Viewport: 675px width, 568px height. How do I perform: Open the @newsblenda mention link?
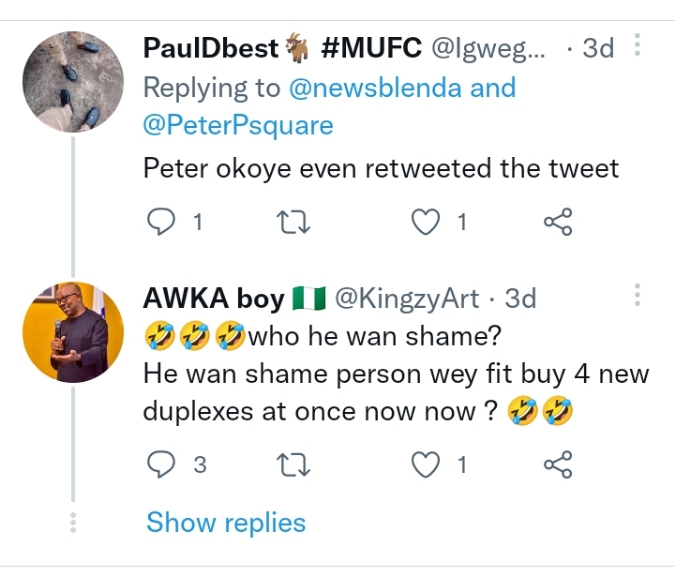pos(375,88)
